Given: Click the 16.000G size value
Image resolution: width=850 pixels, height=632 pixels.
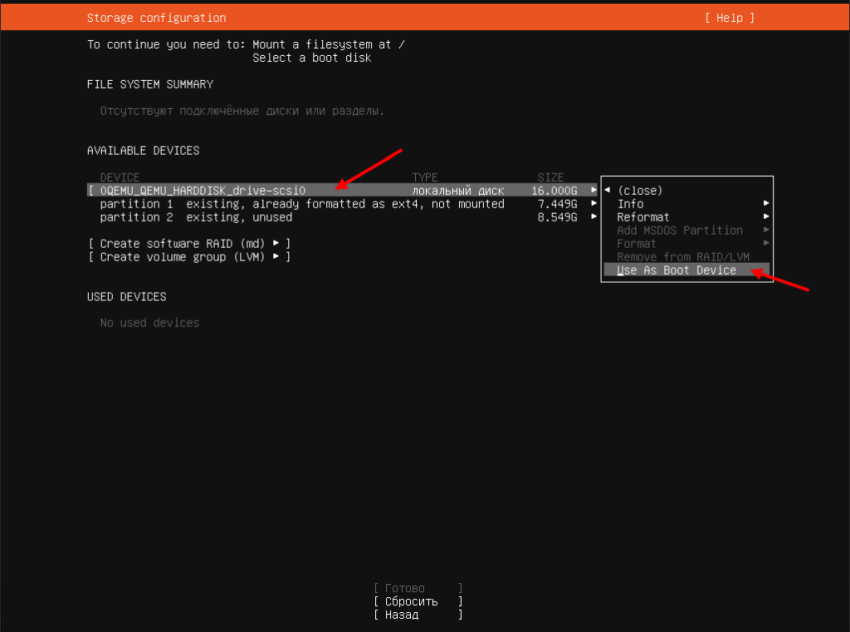Looking at the screenshot, I should [x=554, y=191].
